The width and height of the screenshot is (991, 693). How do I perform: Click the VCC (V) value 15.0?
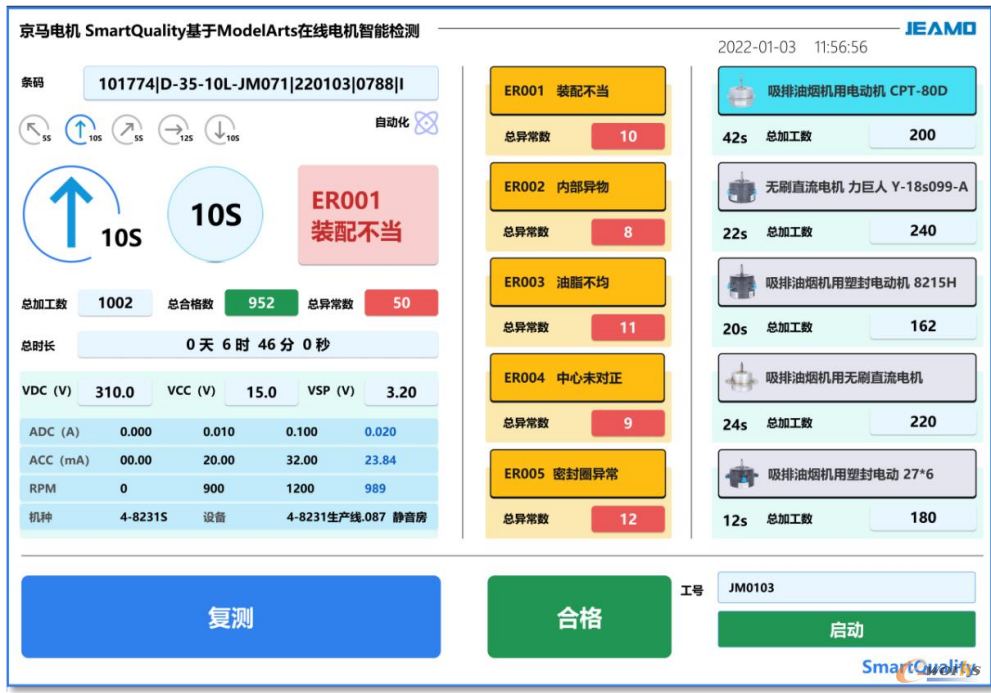pyautogui.click(x=261, y=392)
